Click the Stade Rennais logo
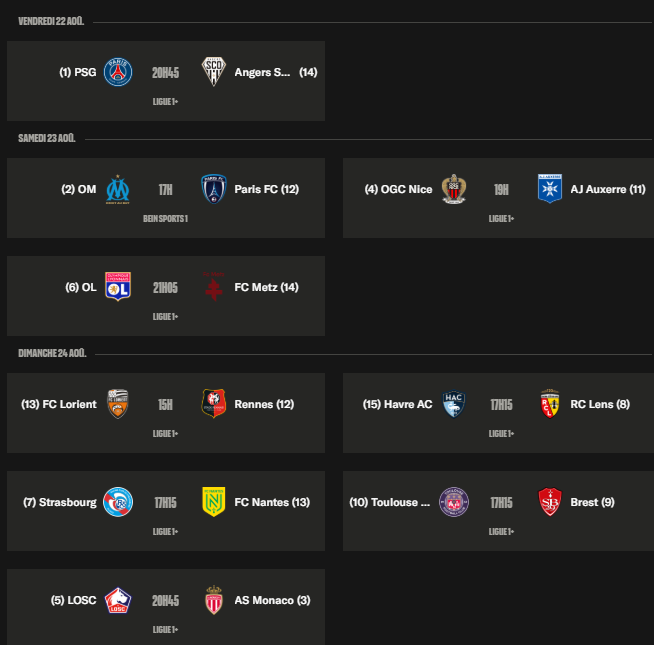This screenshot has height=645, width=654. point(214,404)
